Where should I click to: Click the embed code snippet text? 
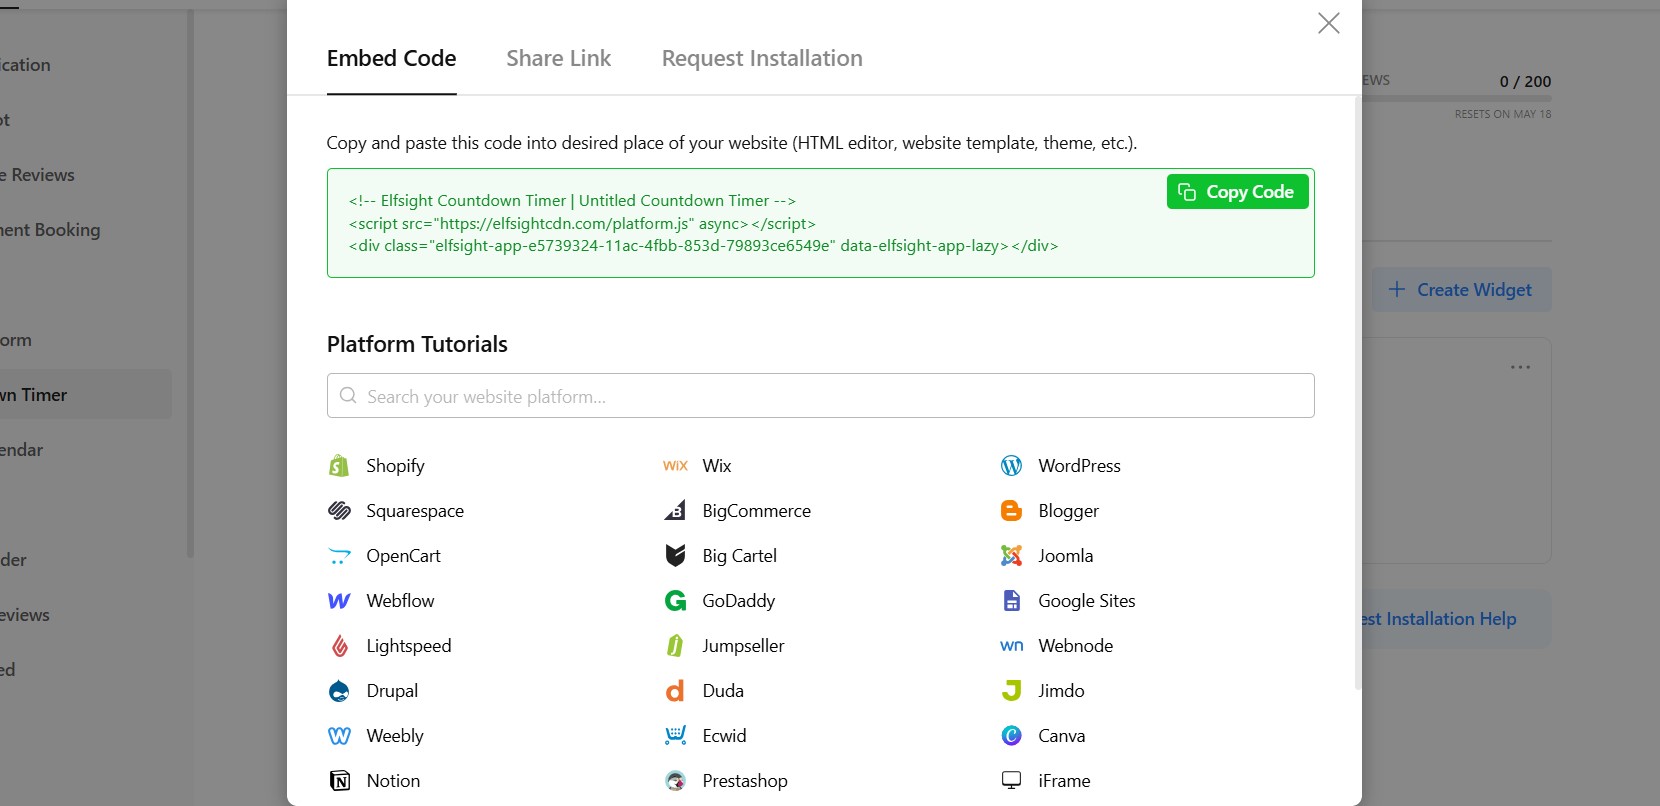[x=703, y=224]
